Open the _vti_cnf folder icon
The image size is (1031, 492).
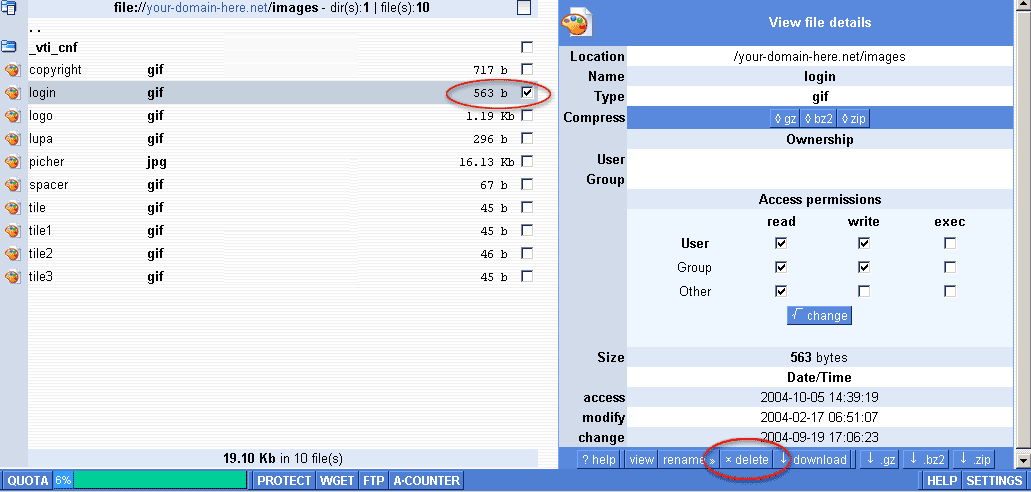click(x=10, y=47)
